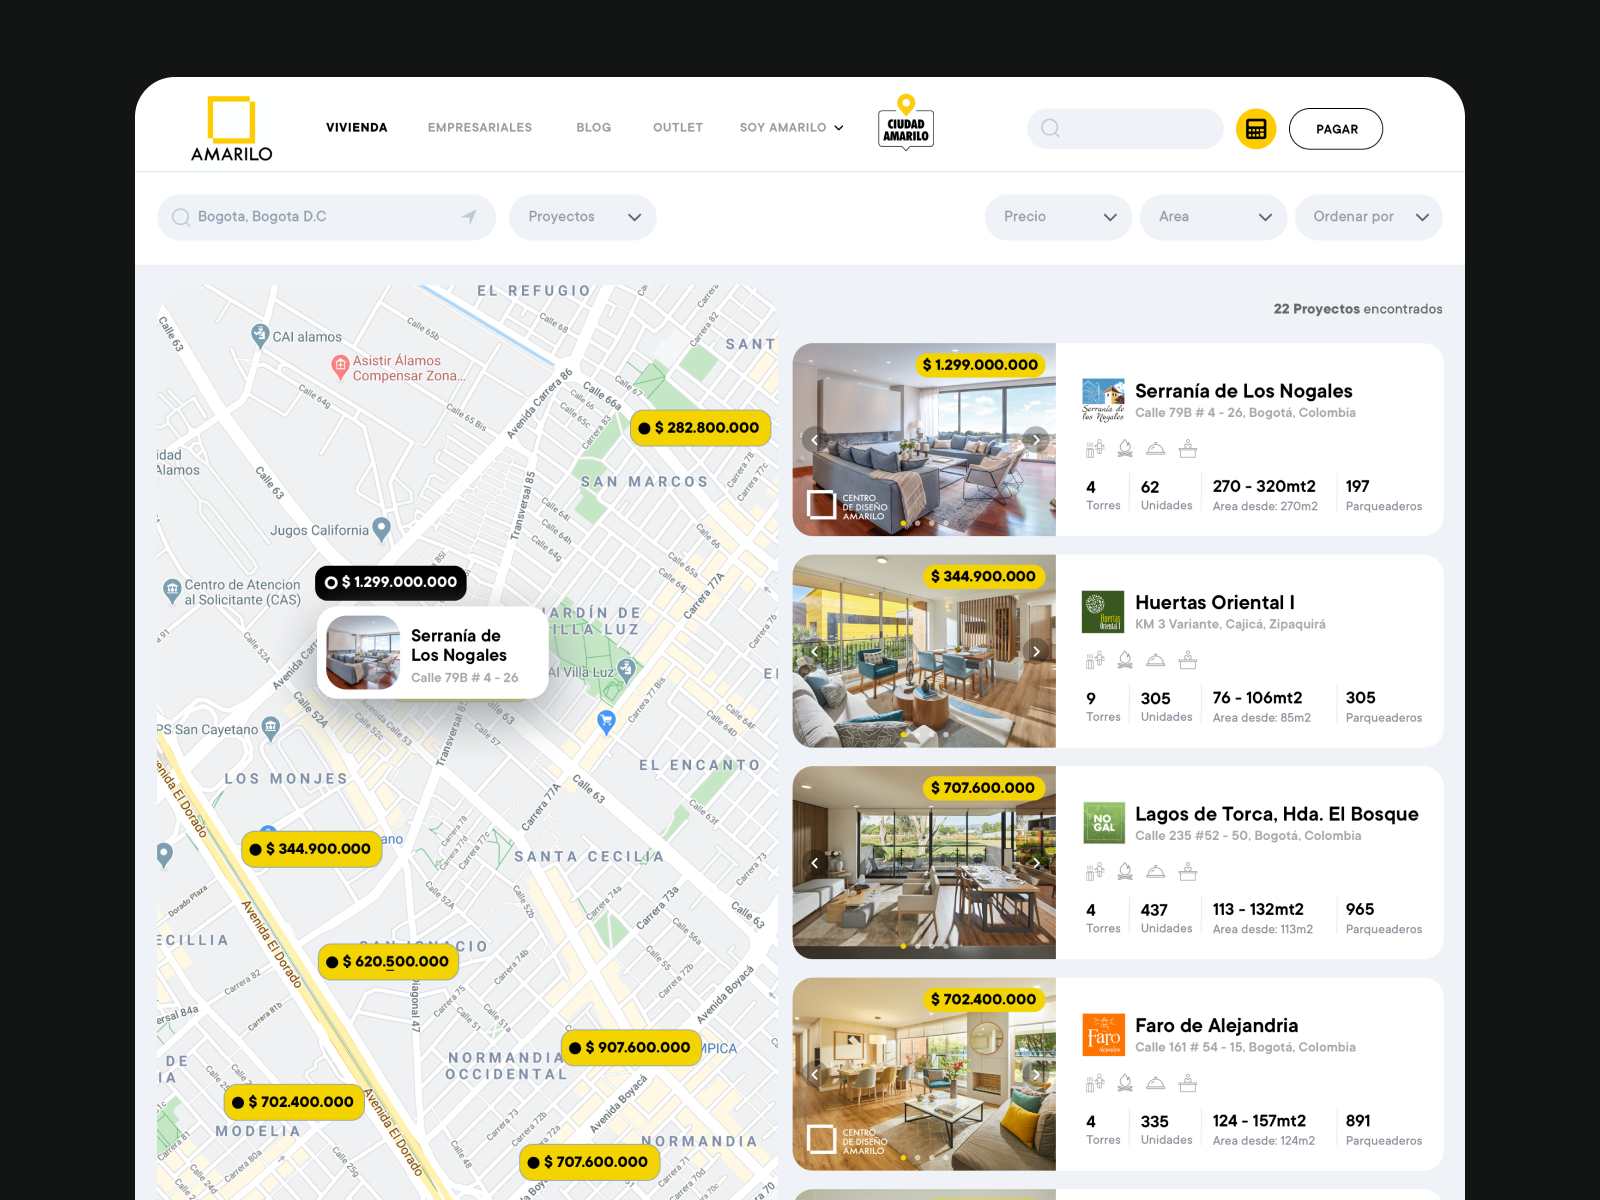Show previous photo of Serranía de Los Nogales card
1600x1200 pixels.
(x=815, y=440)
